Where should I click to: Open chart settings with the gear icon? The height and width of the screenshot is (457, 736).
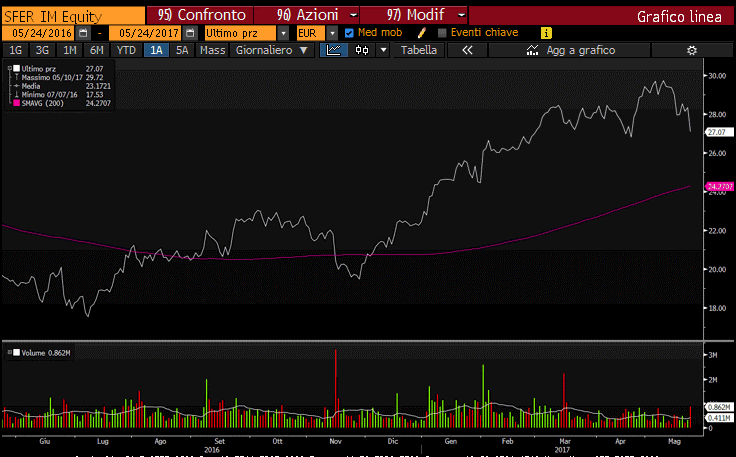tap(692, 50)
